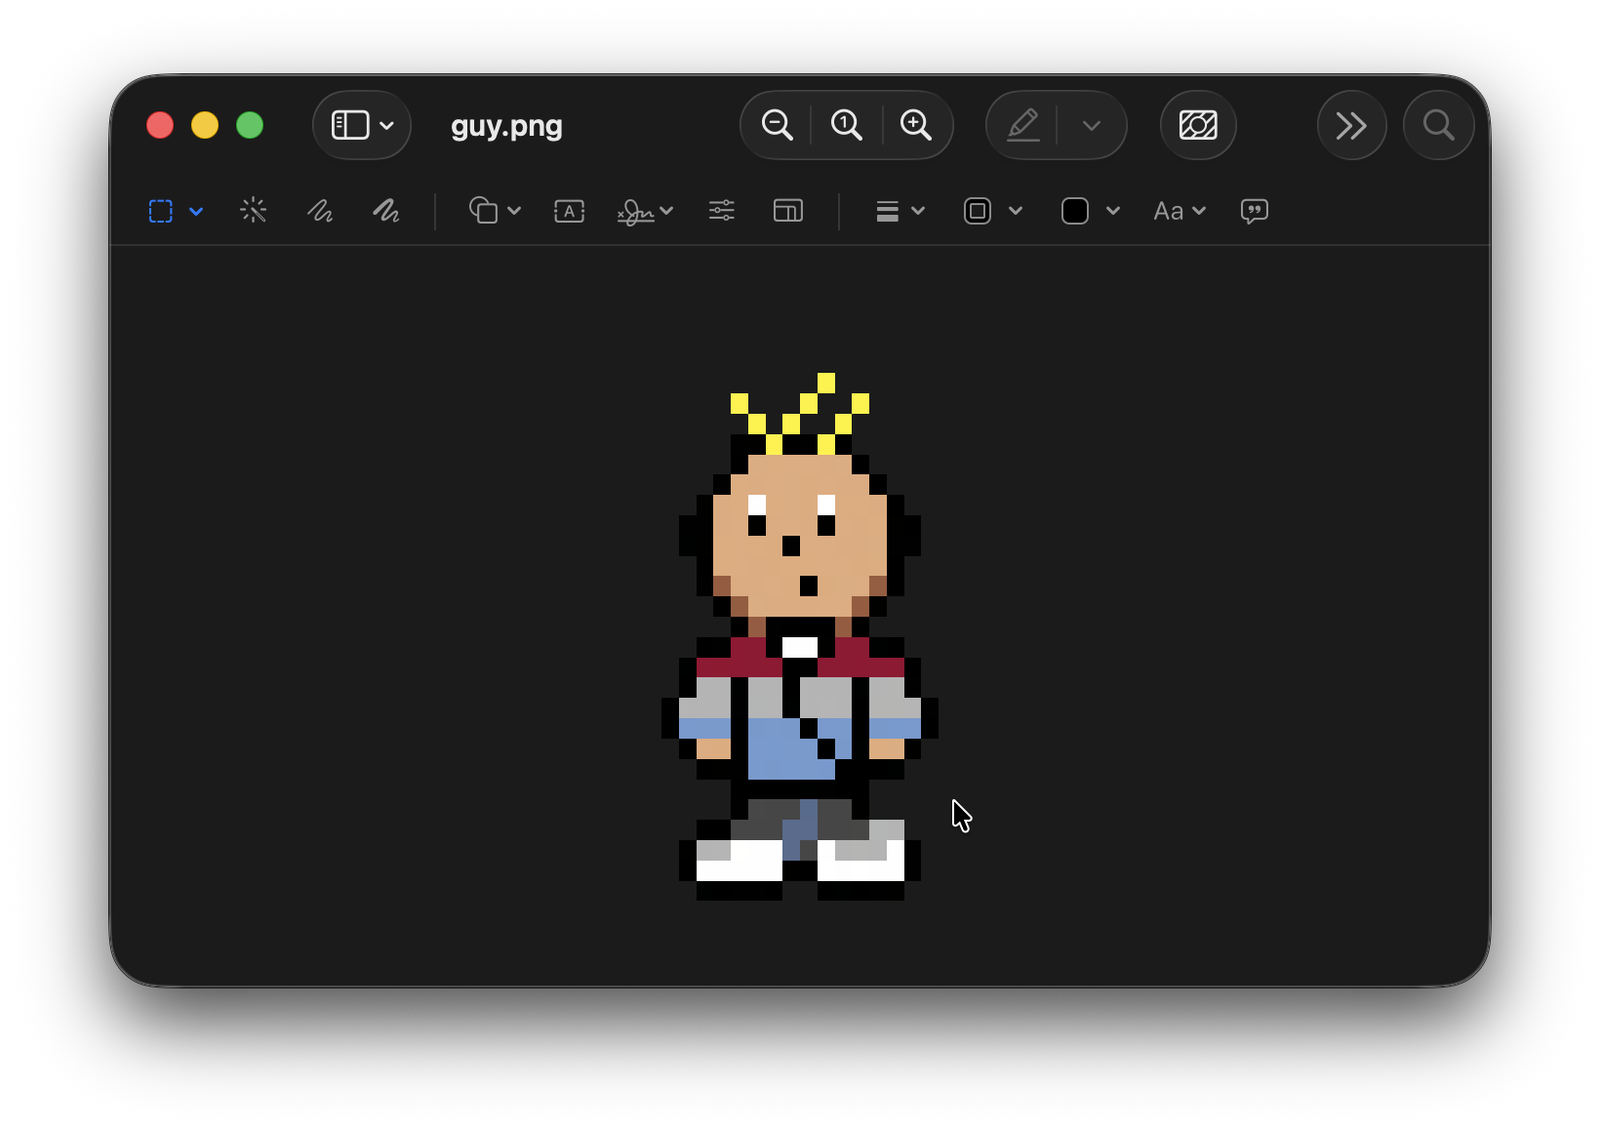The width and height of the screenshot is (1600, 1132).
Task: Expand the Signature dropdown chevron
Action: click(667, 211)
